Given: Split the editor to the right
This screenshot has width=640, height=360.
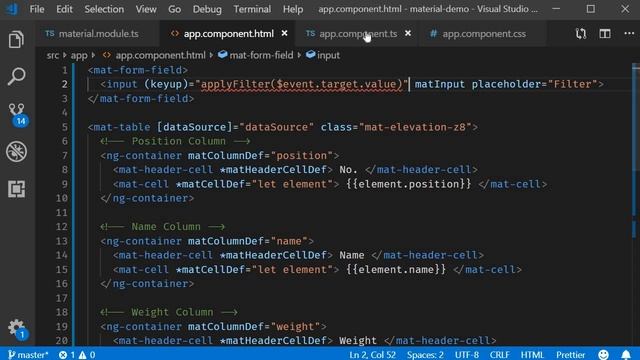Looking at the screenshot, I should (x=605, y=34).
